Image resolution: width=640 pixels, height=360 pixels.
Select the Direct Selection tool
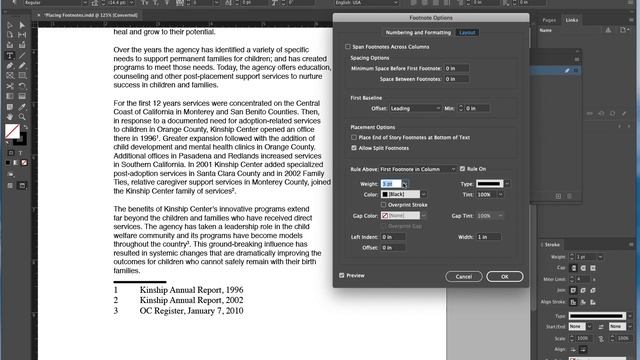click(x=22, y=25)
